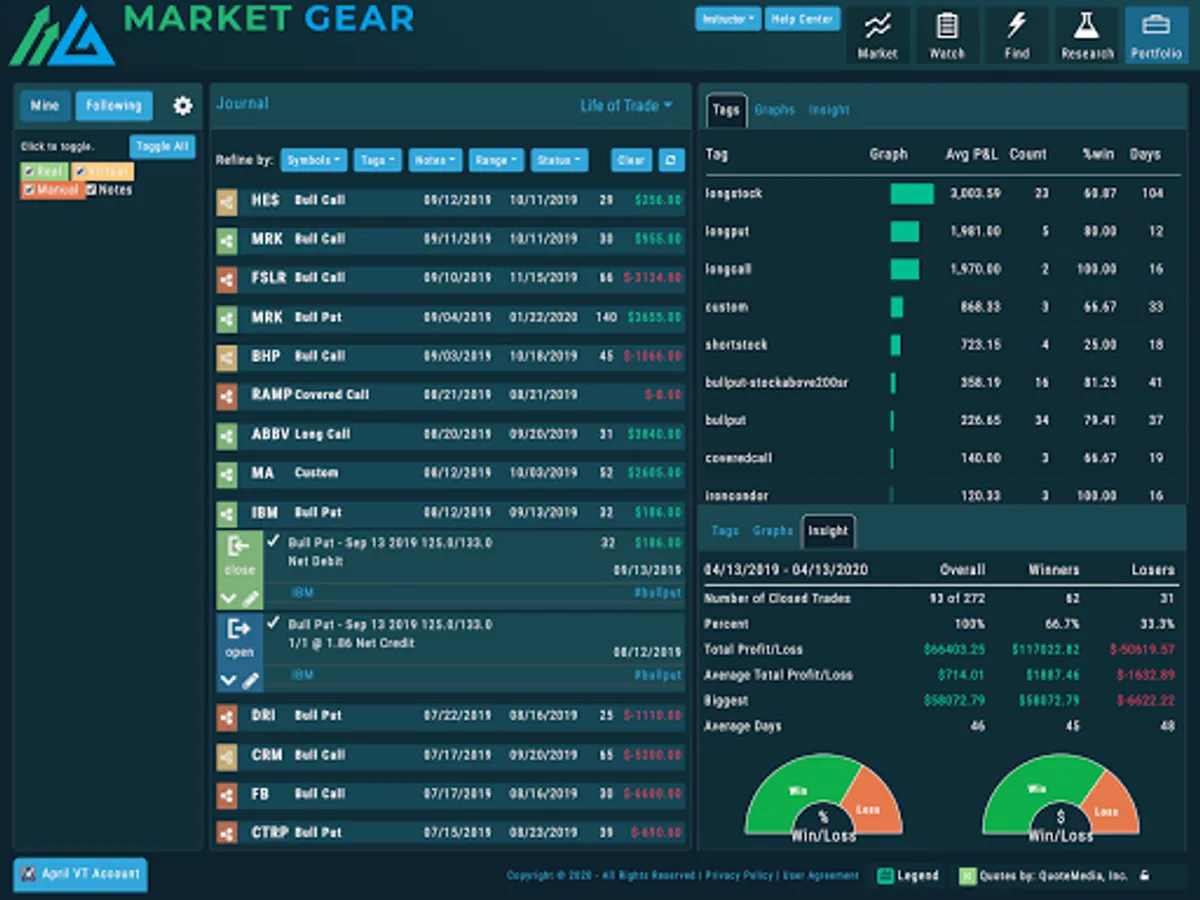The width and height of the screenshot is (1200, 900).
Task: Click the Toggle All button
Action: click(x=162, y=146)
